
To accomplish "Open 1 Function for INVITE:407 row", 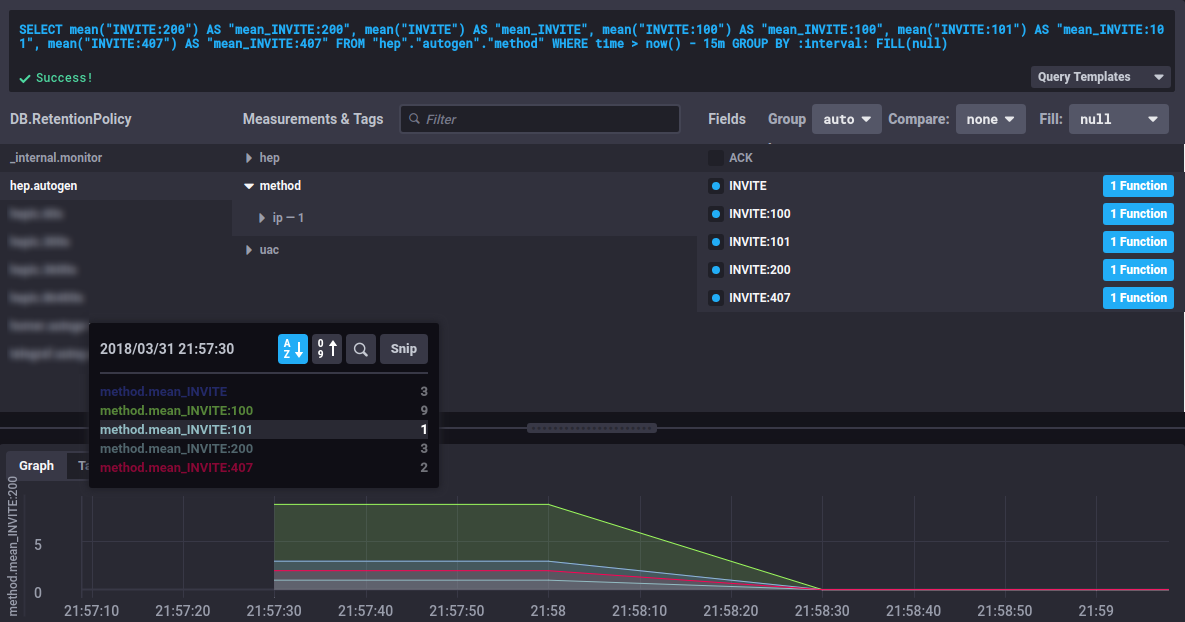I will point(1138,298).
